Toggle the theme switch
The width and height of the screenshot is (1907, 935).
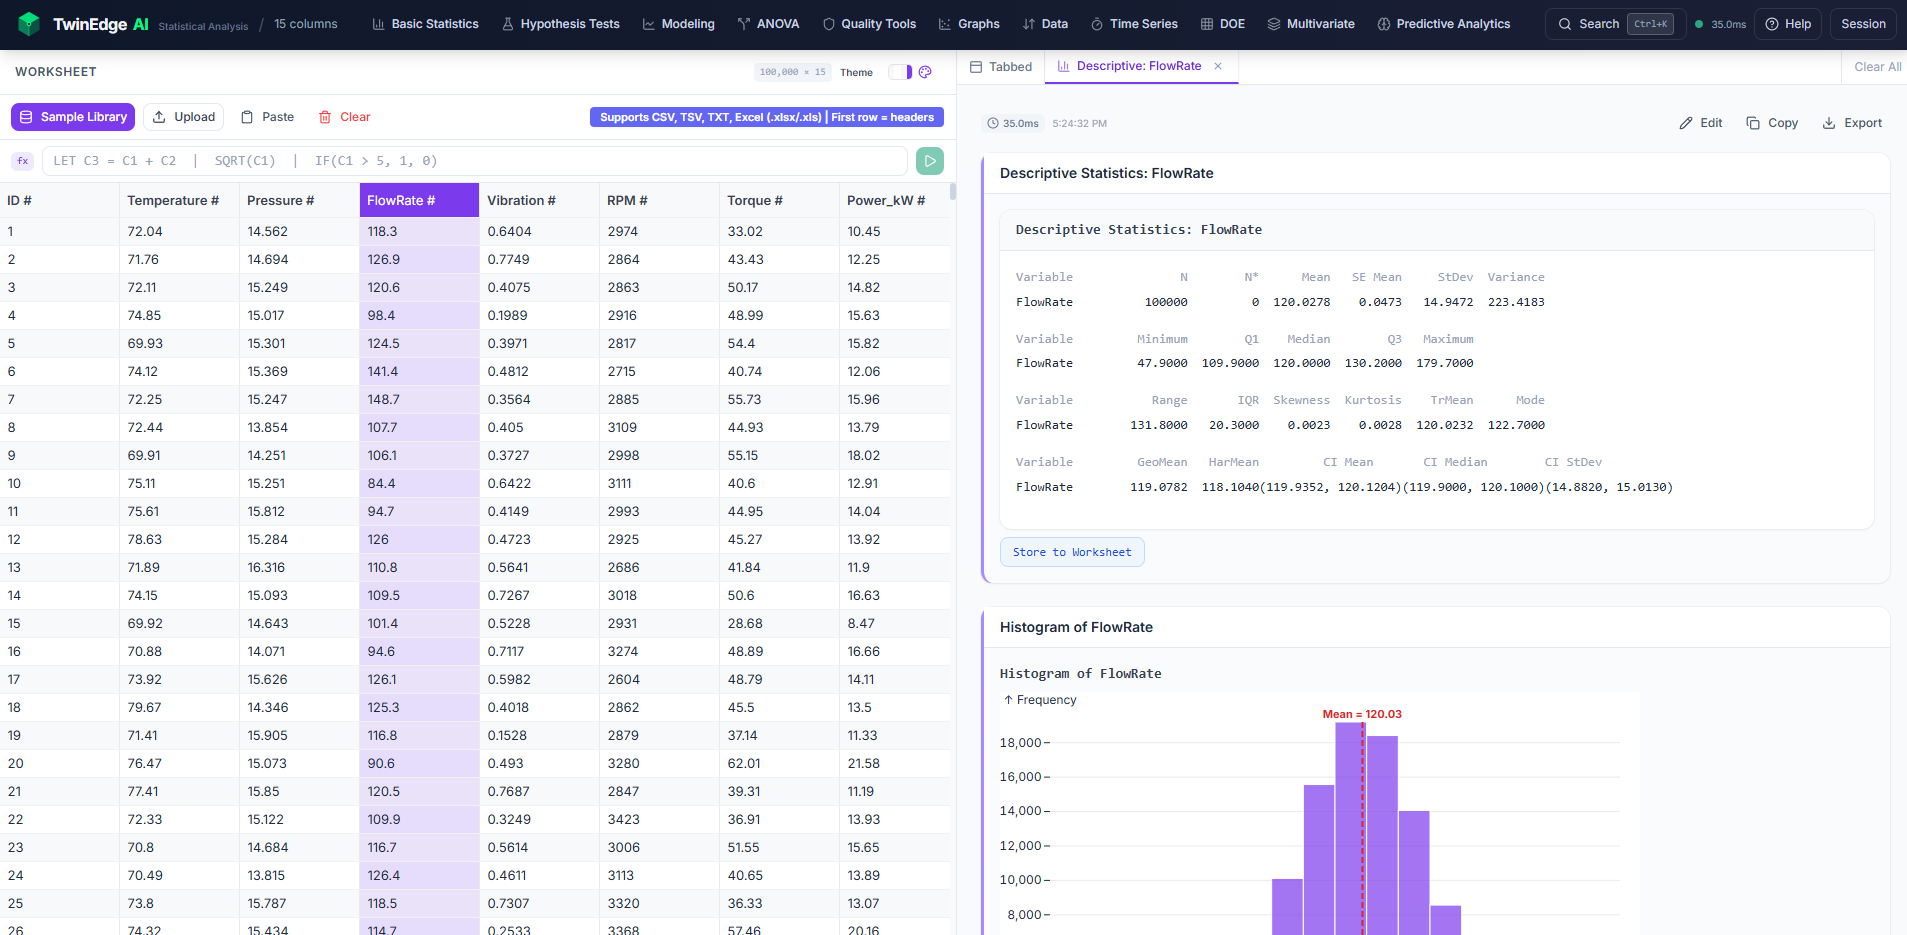[x=901, y=72]
